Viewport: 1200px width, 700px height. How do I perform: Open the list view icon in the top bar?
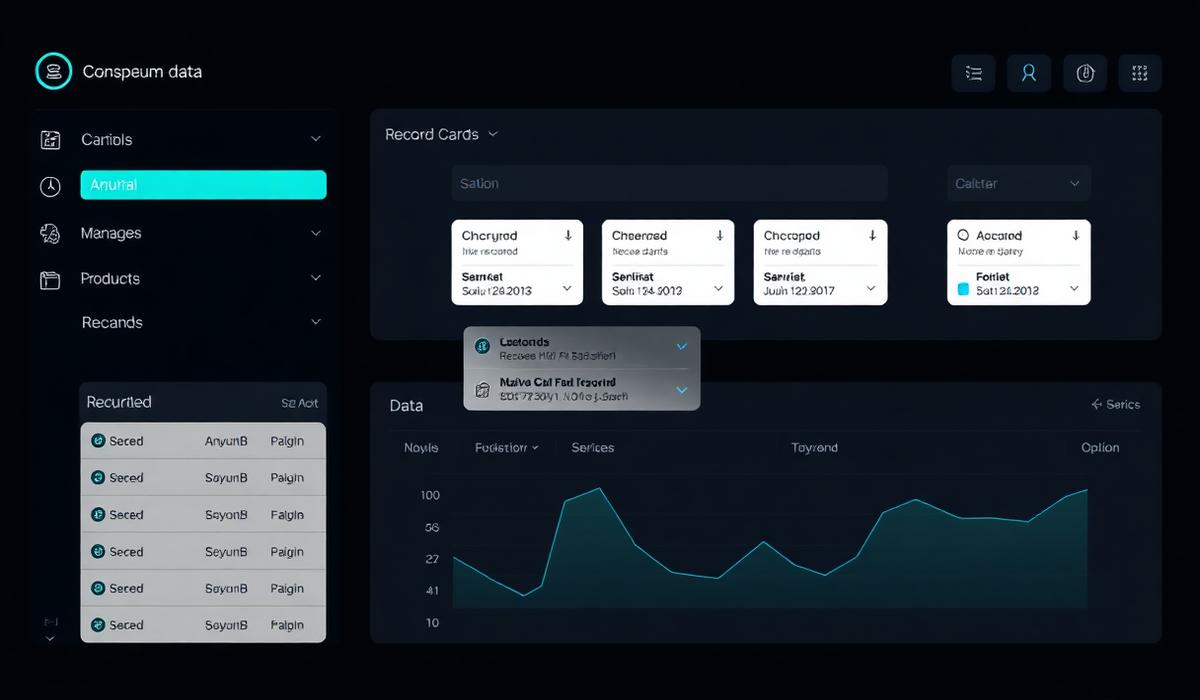[974, 73]
